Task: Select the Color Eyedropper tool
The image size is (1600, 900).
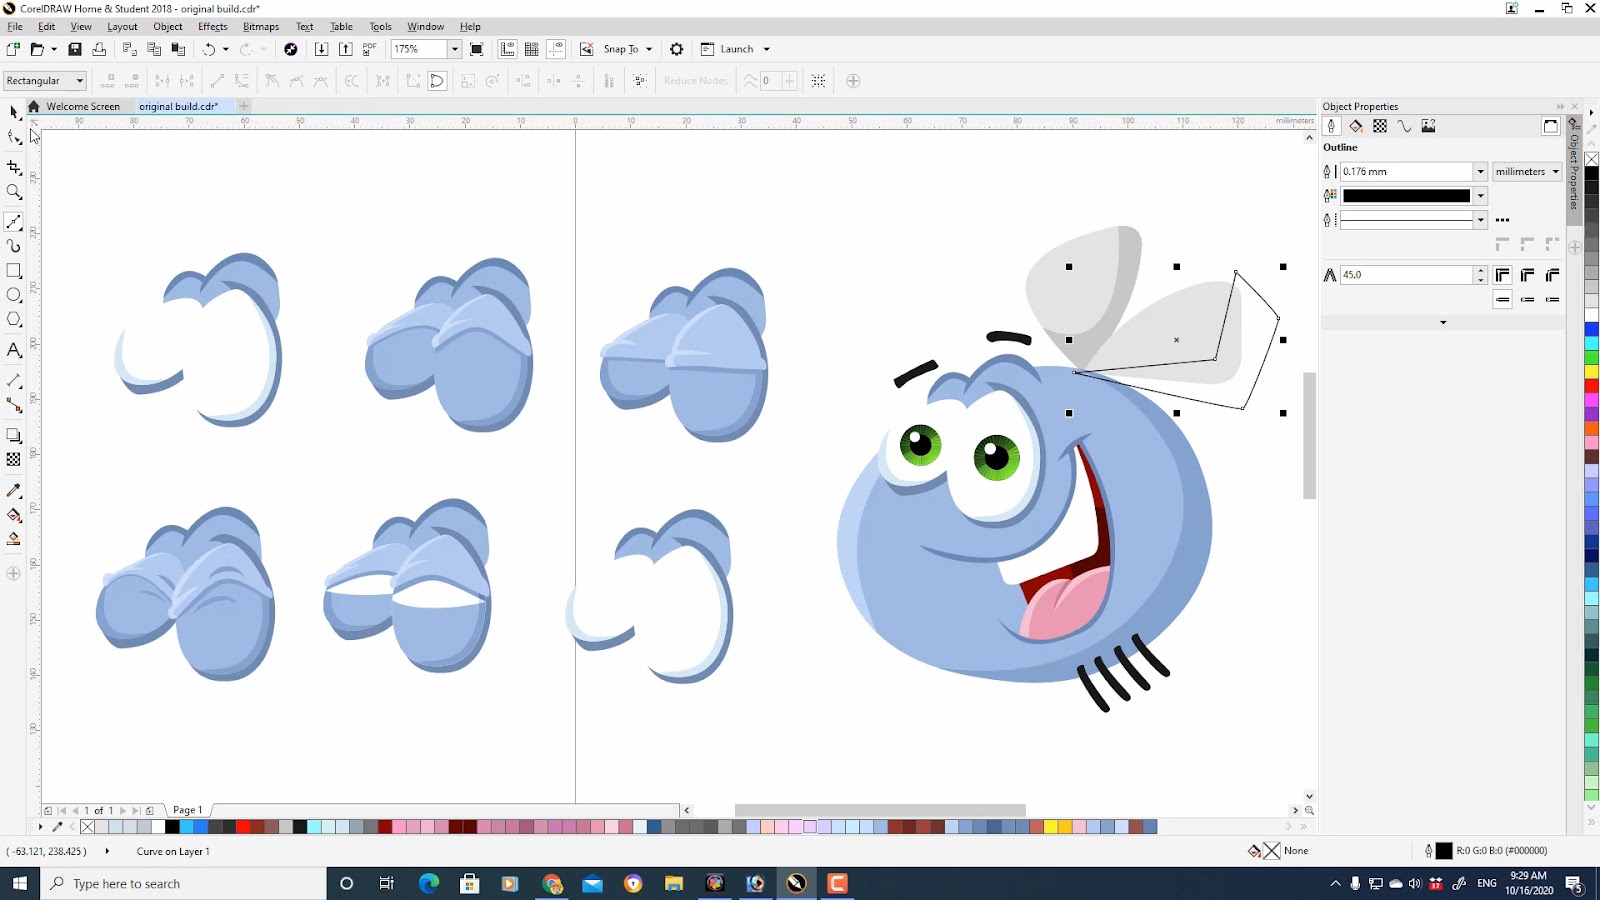Action: coord(14,490)
